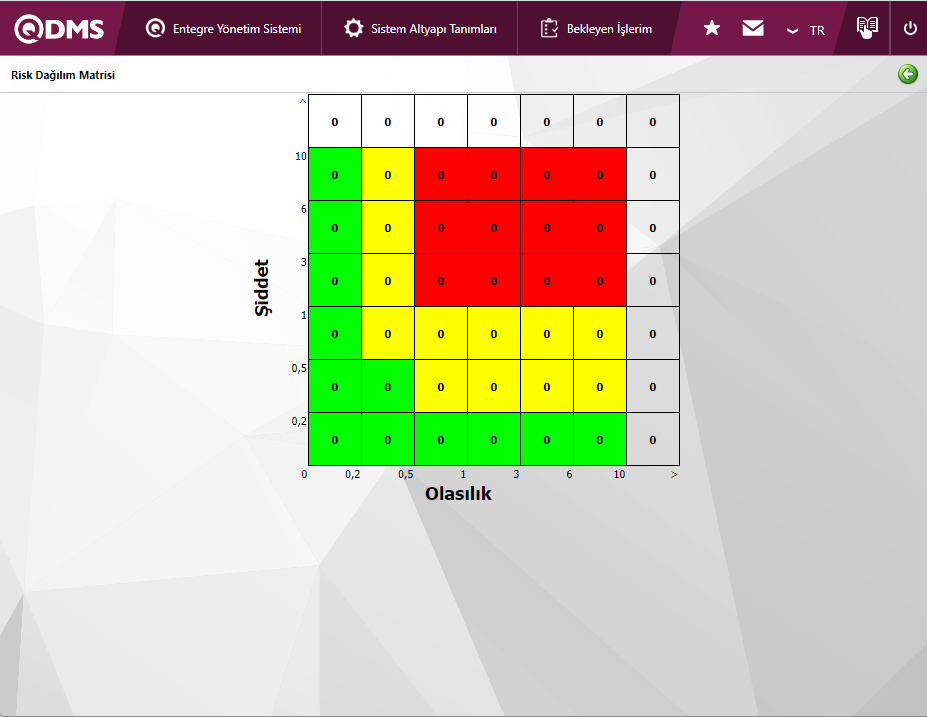
Task: Click green cell in bottom row, probability 10 column
Action: coord(600,439)
